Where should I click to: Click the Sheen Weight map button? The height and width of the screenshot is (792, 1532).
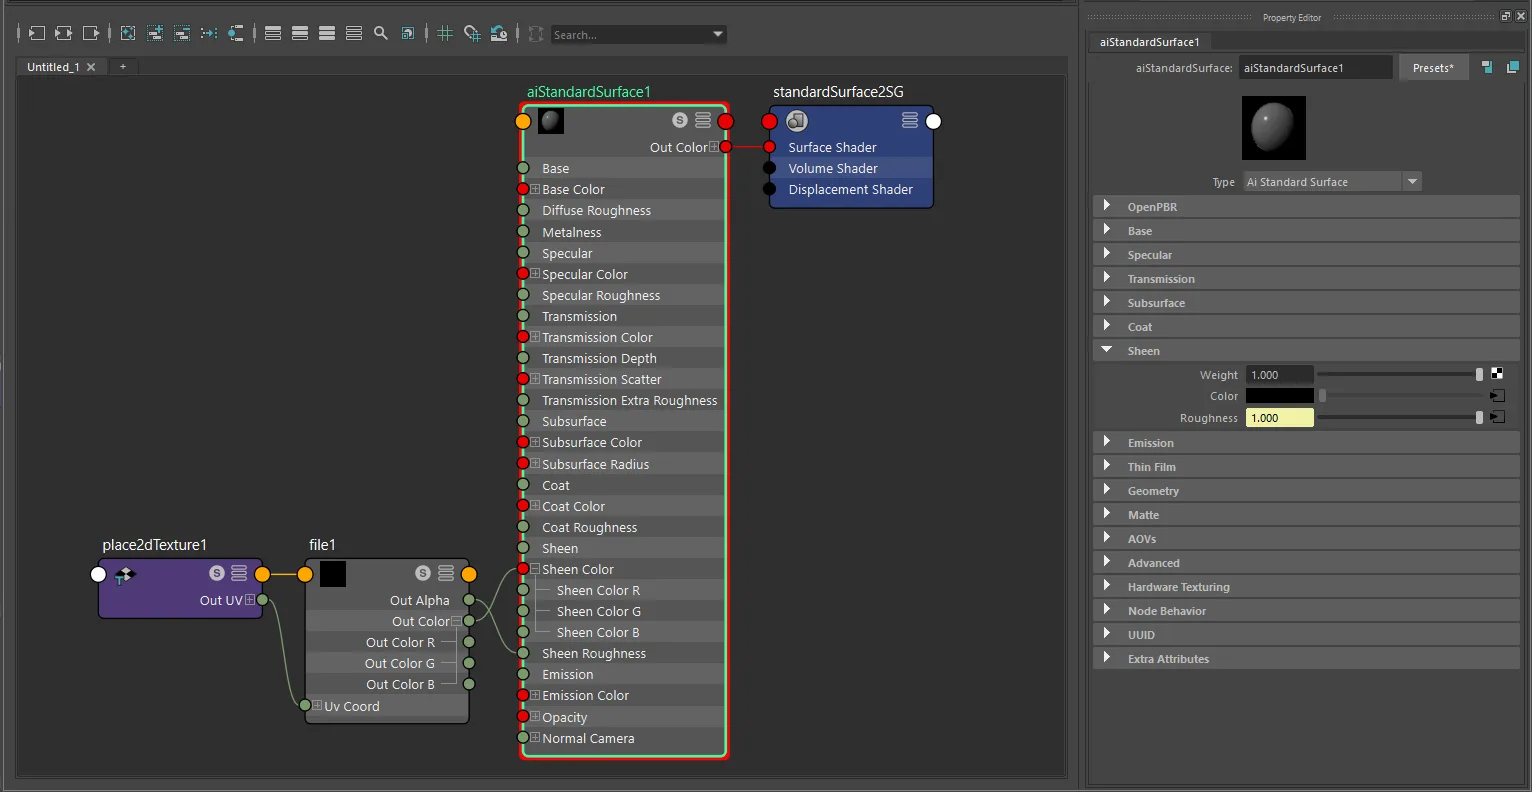click(x=1497, y=374)
